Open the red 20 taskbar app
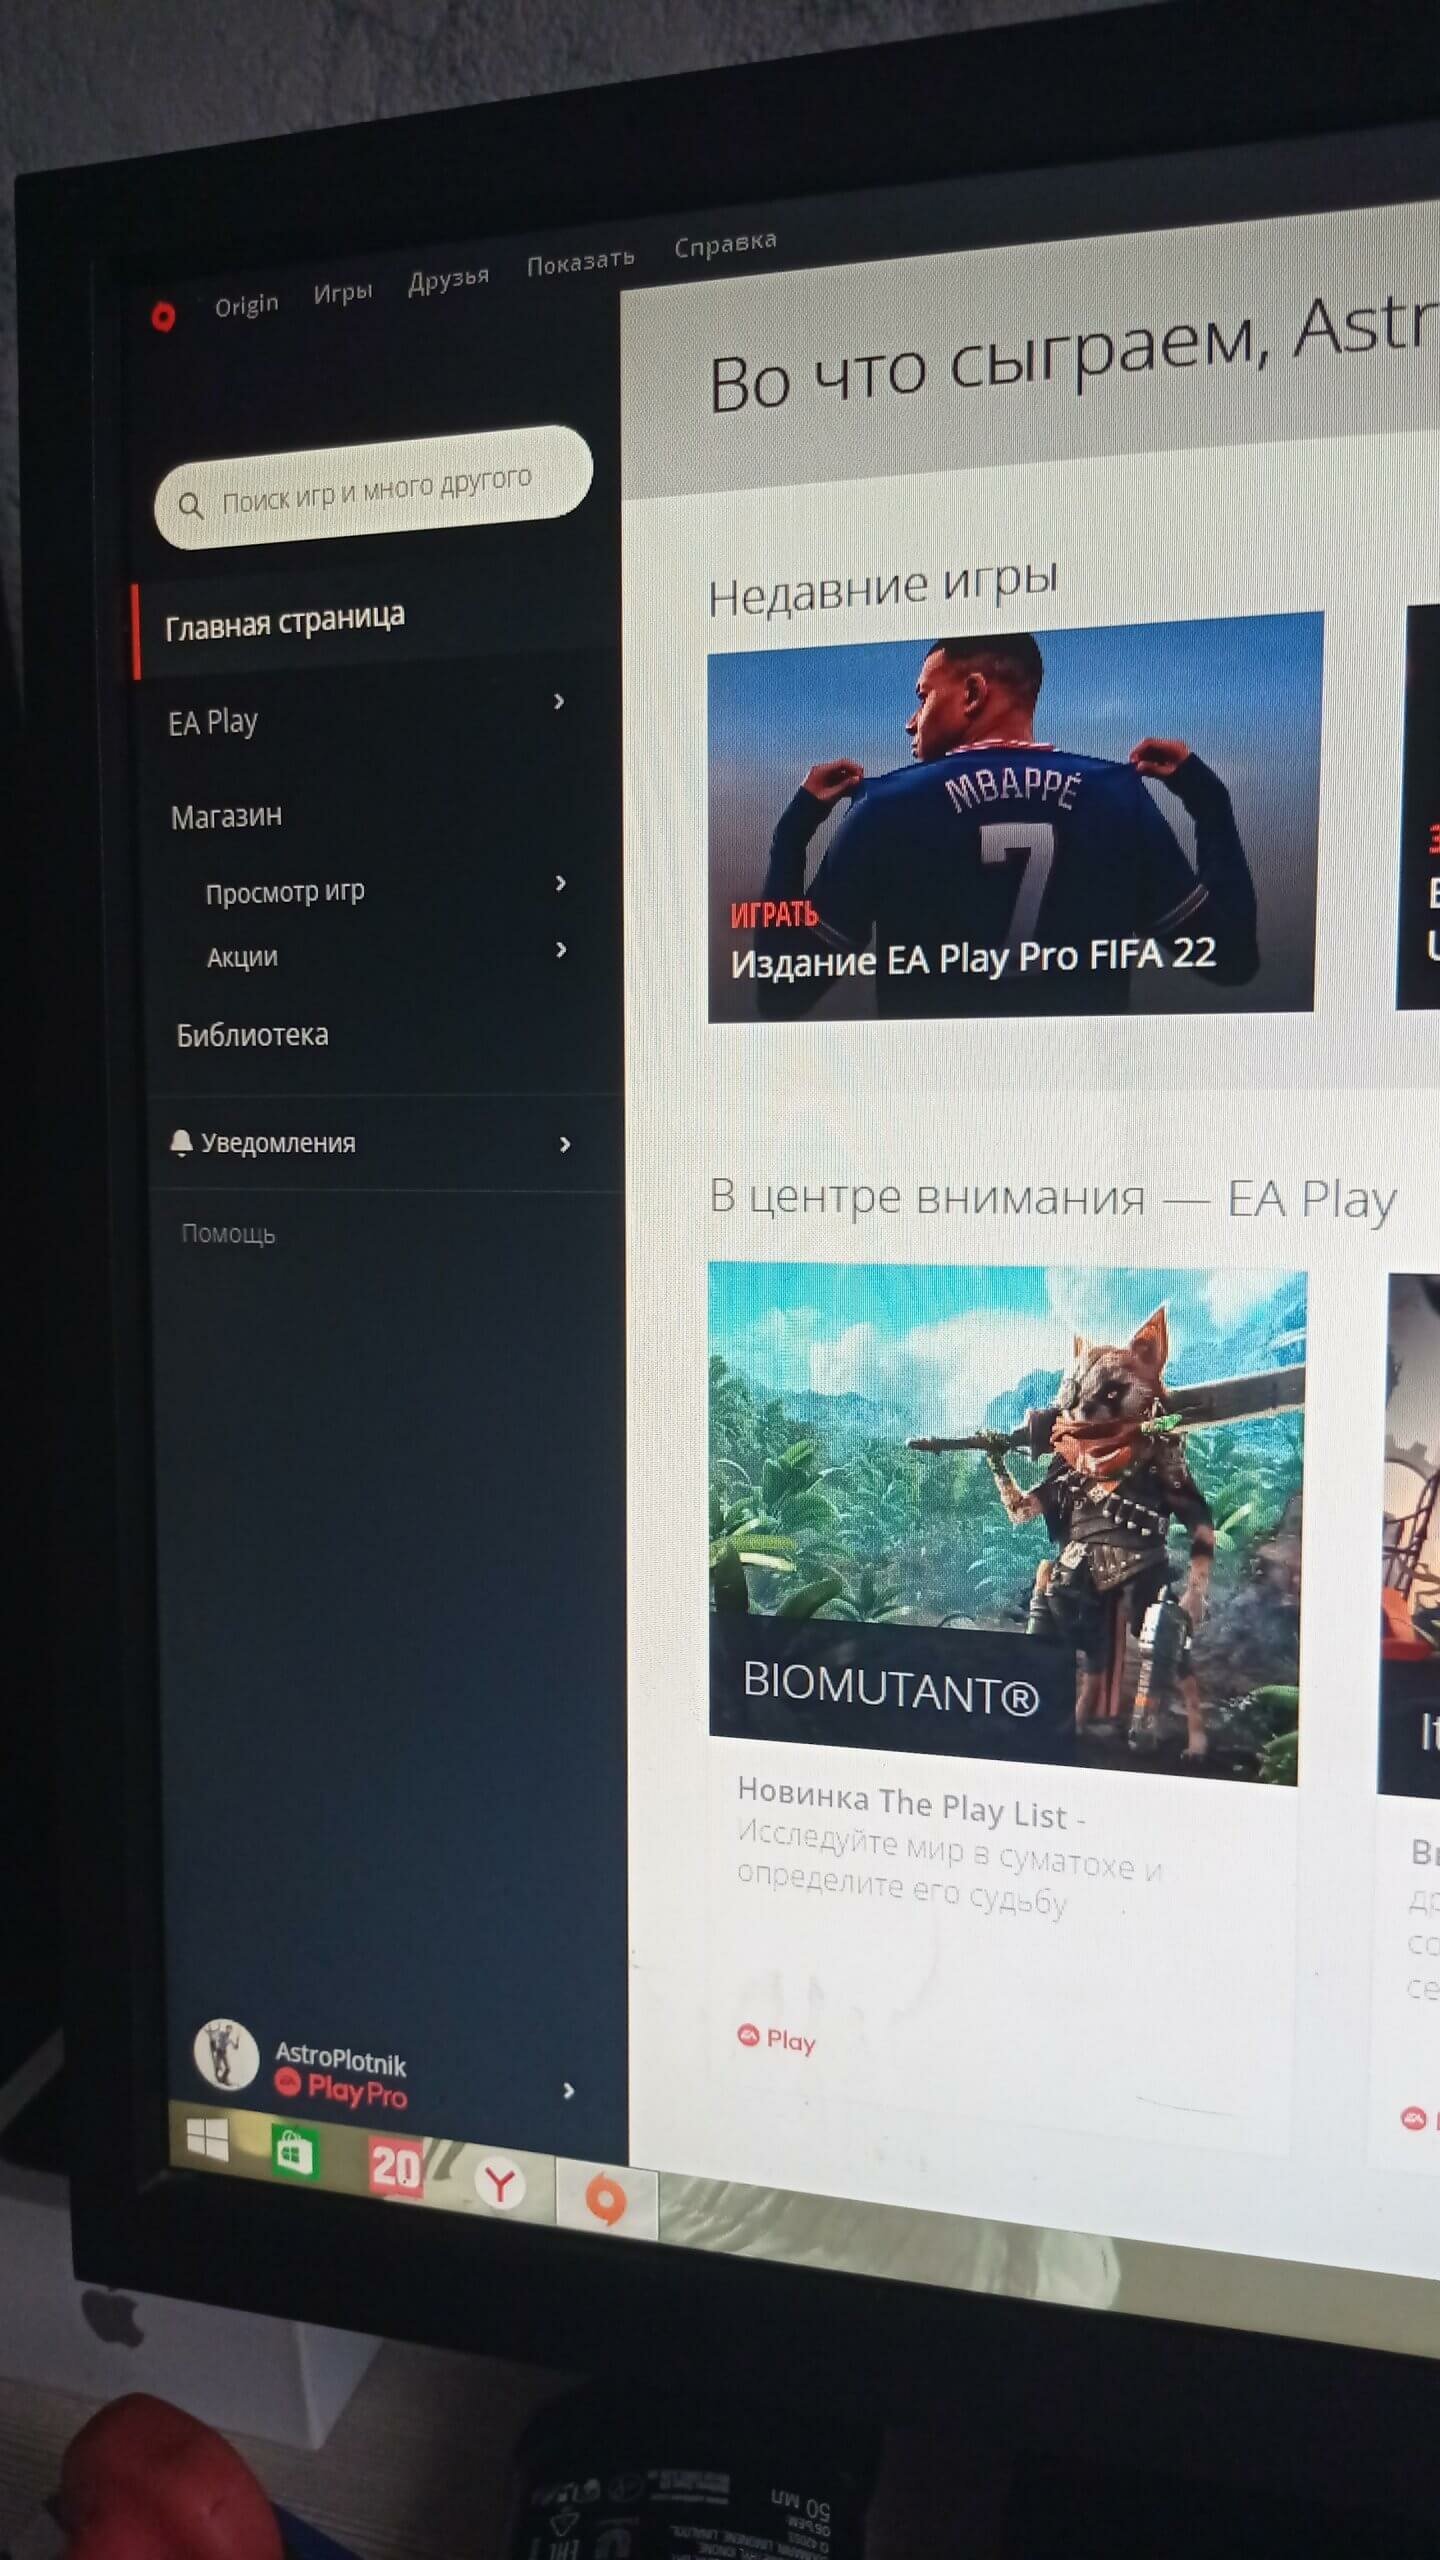The height and width of the screenshot is (2560, 1440). [x=395, y=2168]
